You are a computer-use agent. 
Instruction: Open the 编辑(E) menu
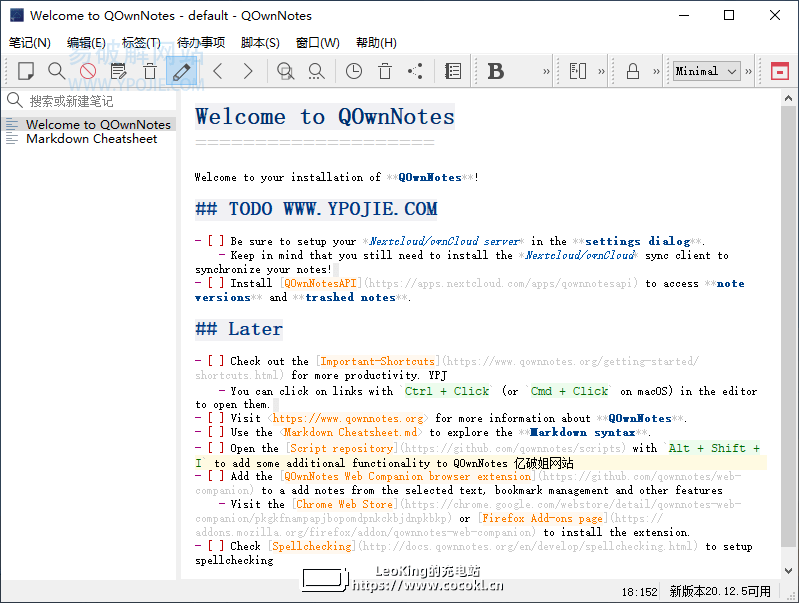(86, 43)
